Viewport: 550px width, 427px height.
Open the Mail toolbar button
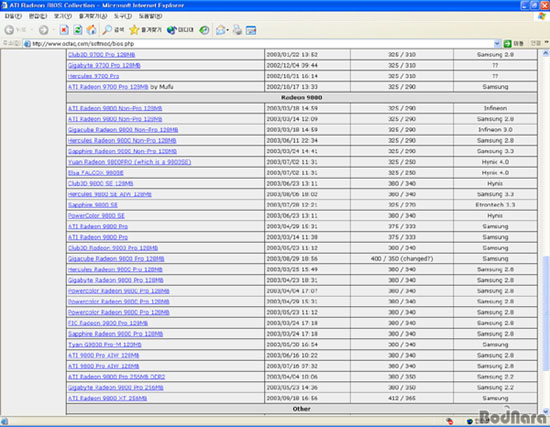click(220, 30)
